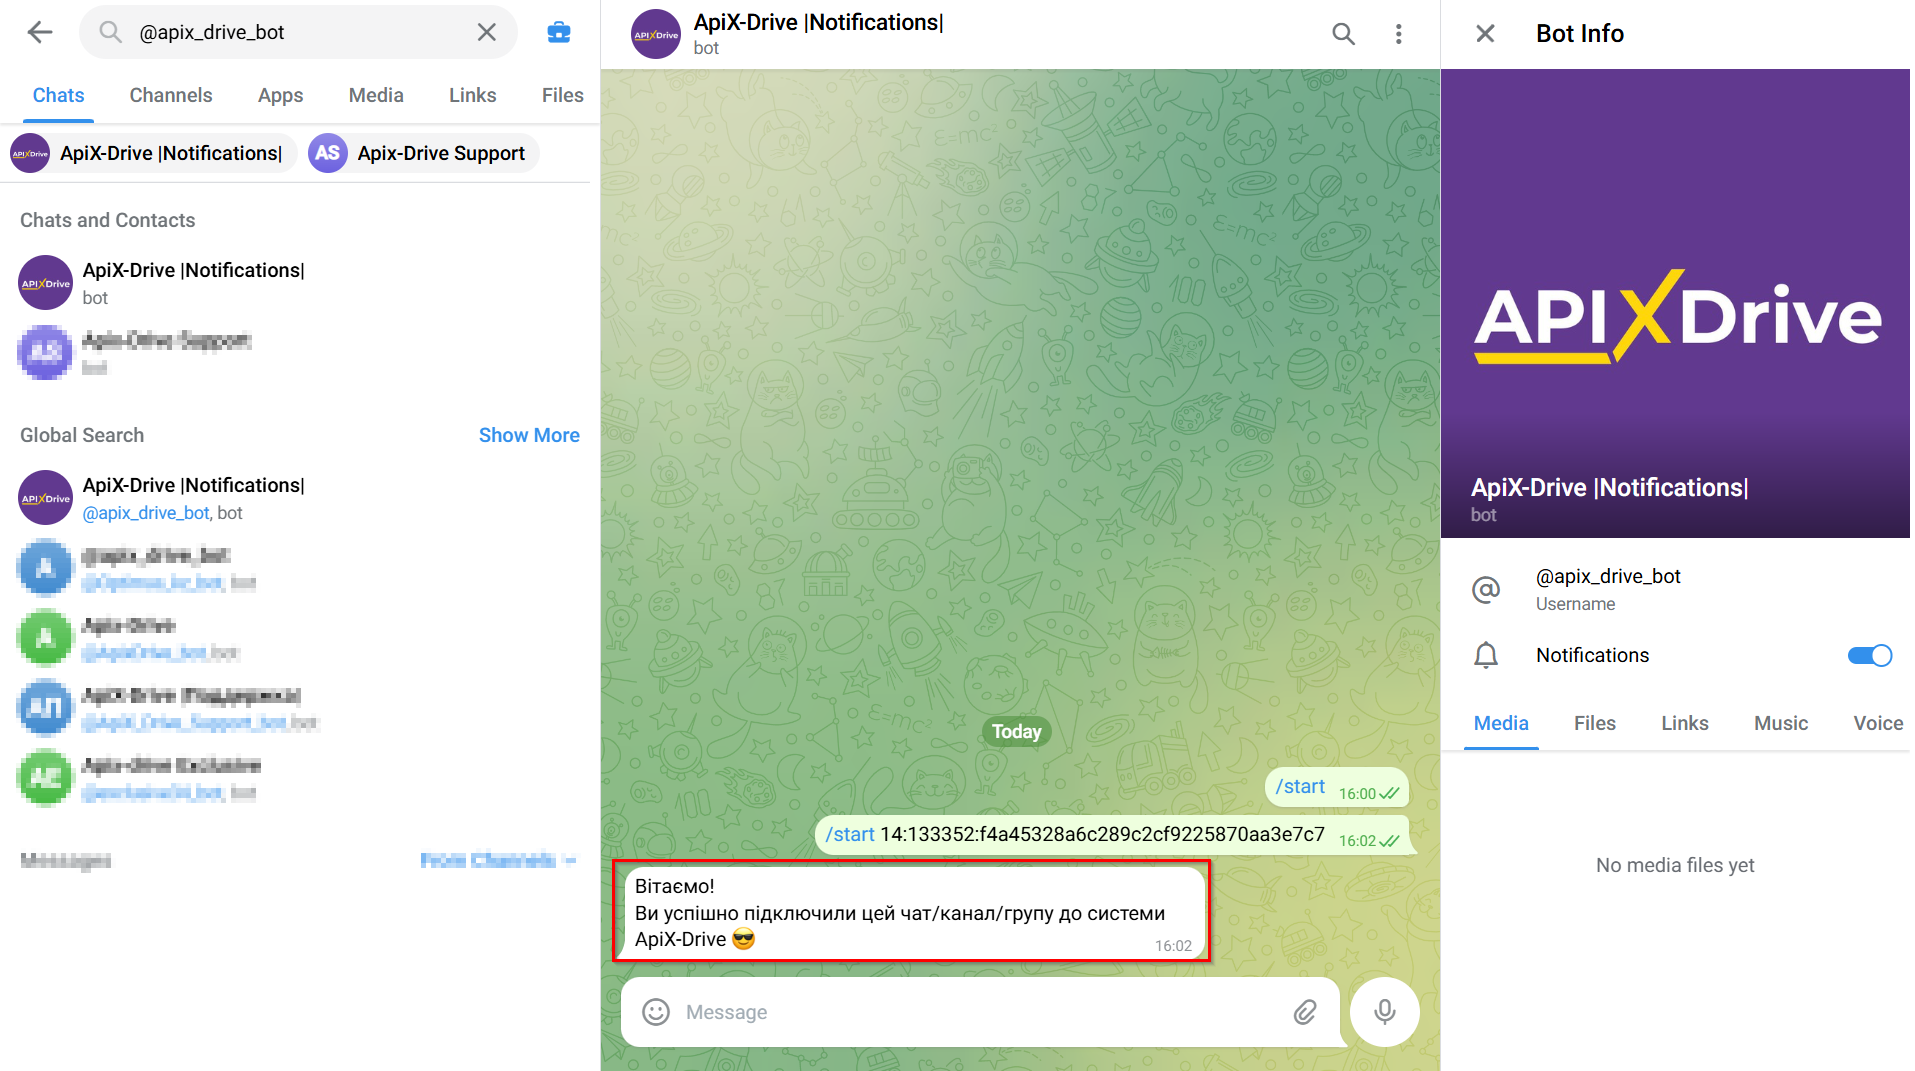The width and height of the screenshot is (1915, 1071).
Task: Open the blue briefcase icon
Action: point(559,32)
